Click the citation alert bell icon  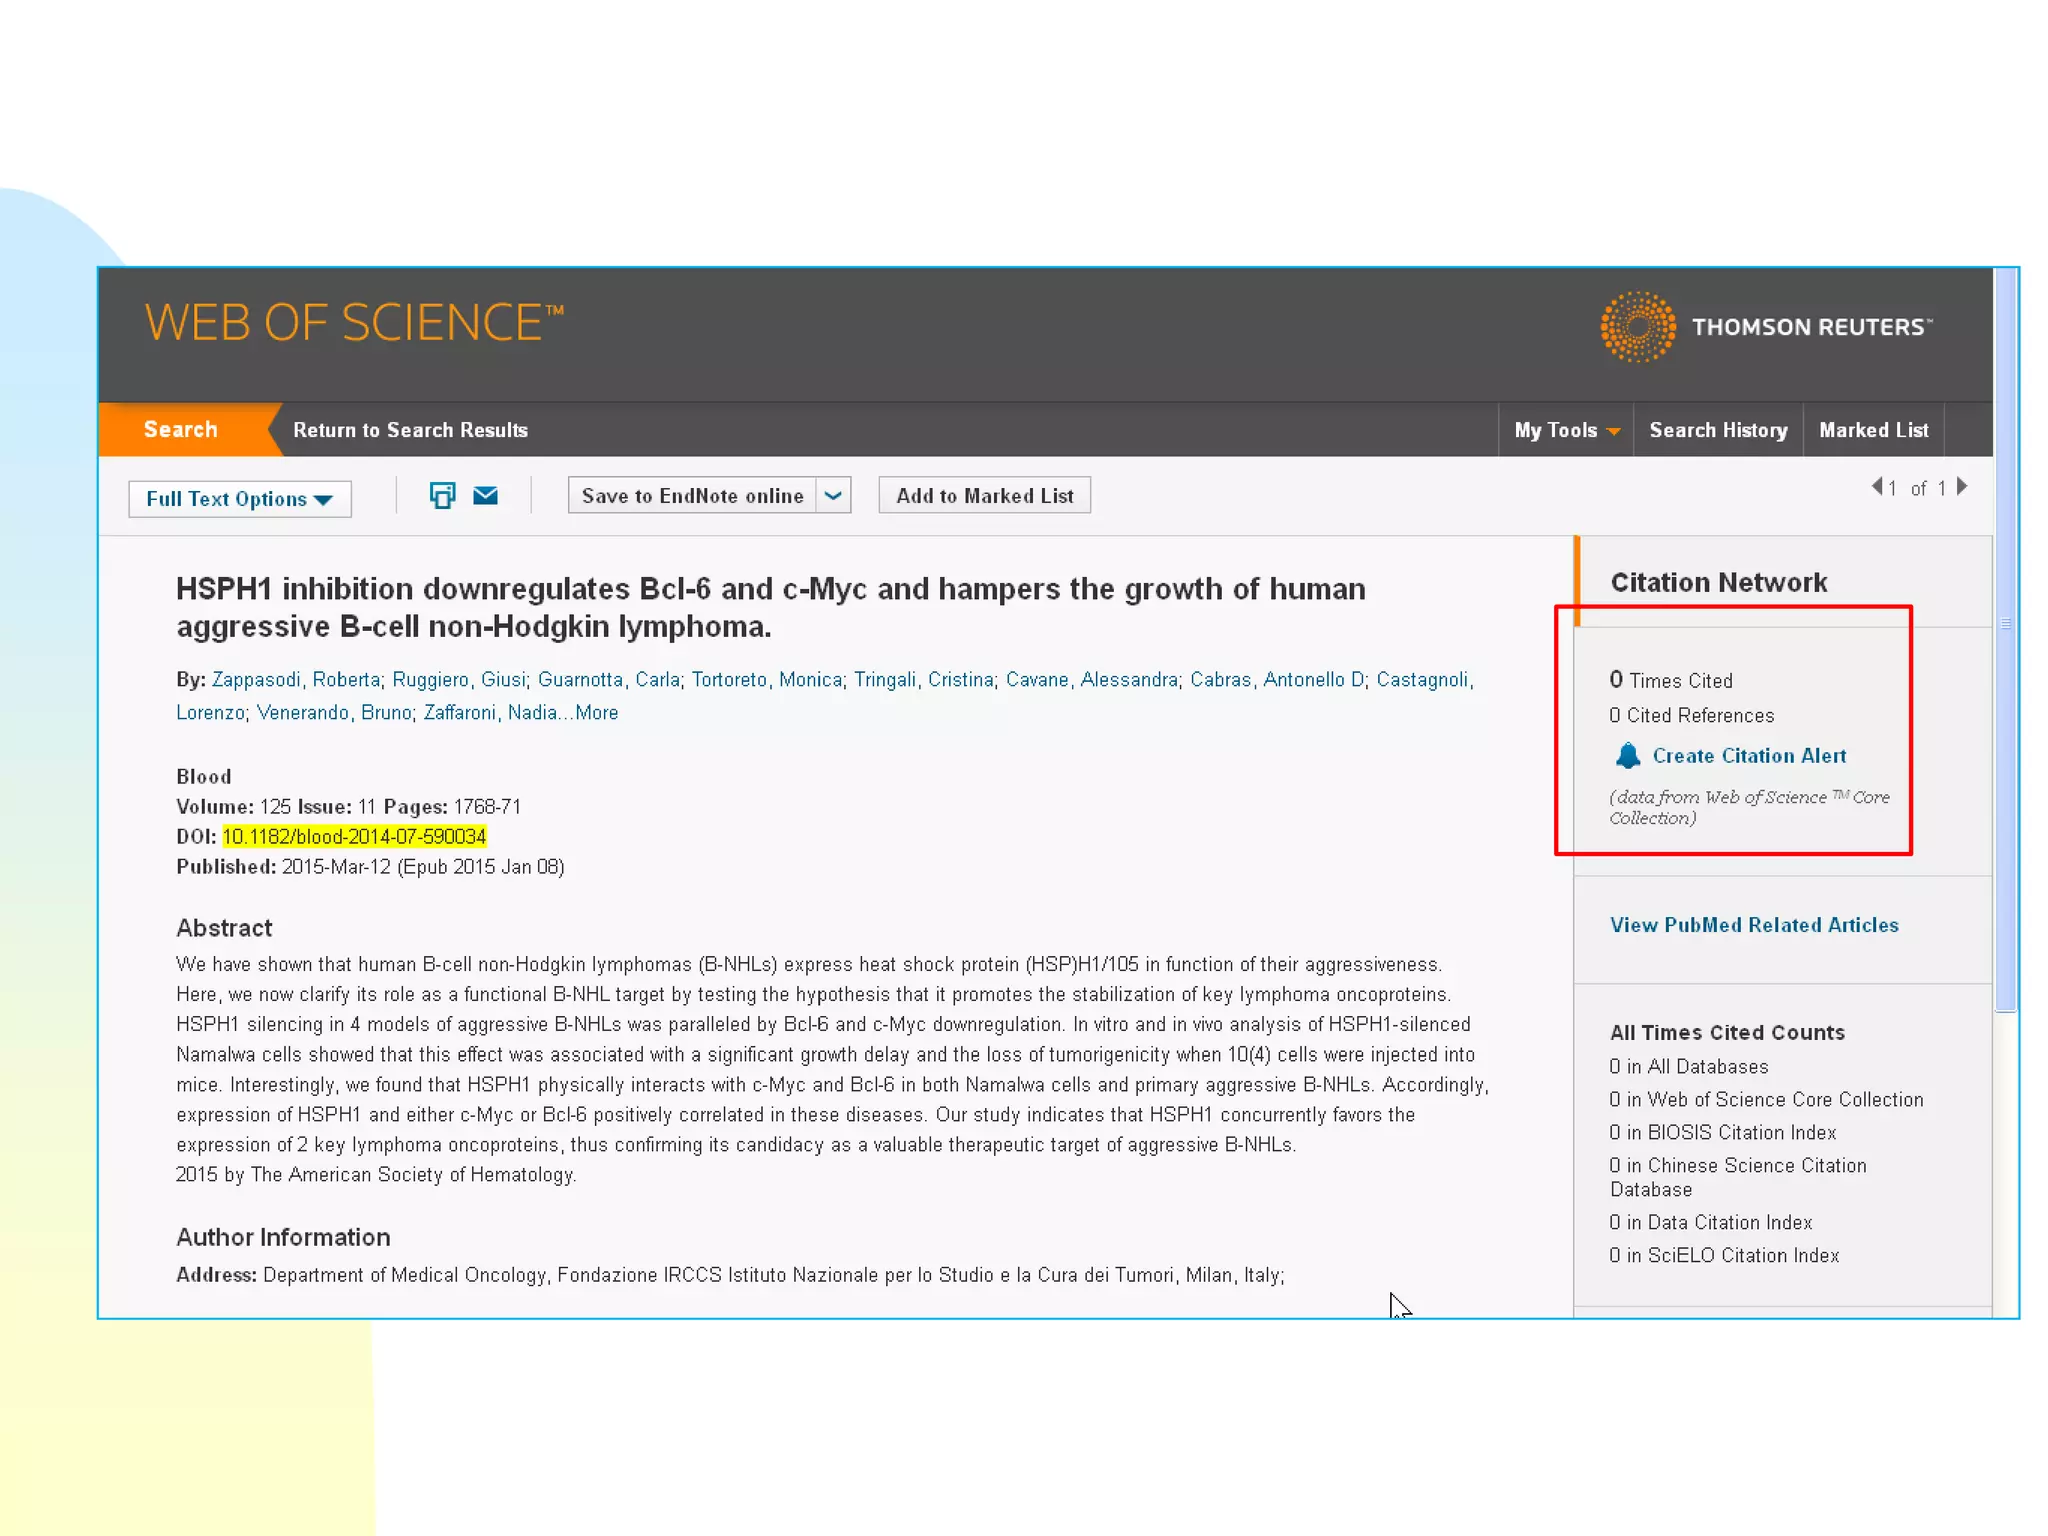tap(1628, 756)
